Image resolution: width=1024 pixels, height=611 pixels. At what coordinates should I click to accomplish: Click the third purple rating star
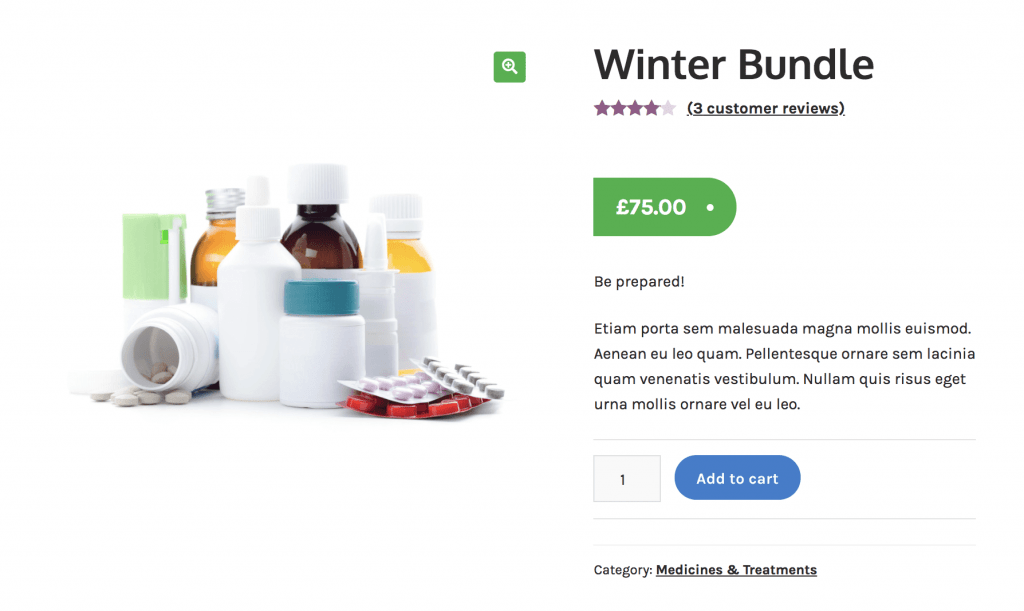635,108
